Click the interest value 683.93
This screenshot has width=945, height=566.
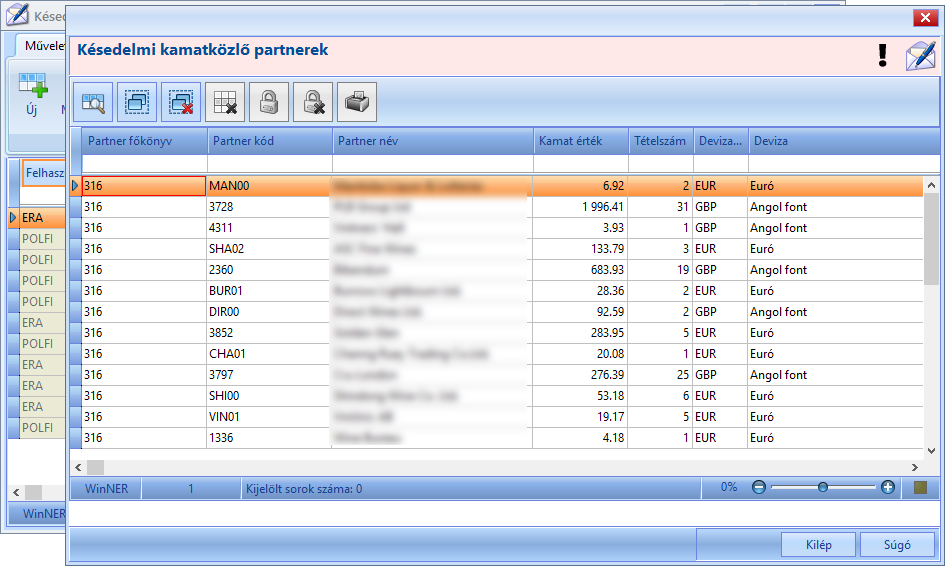[x=607, y=270]
